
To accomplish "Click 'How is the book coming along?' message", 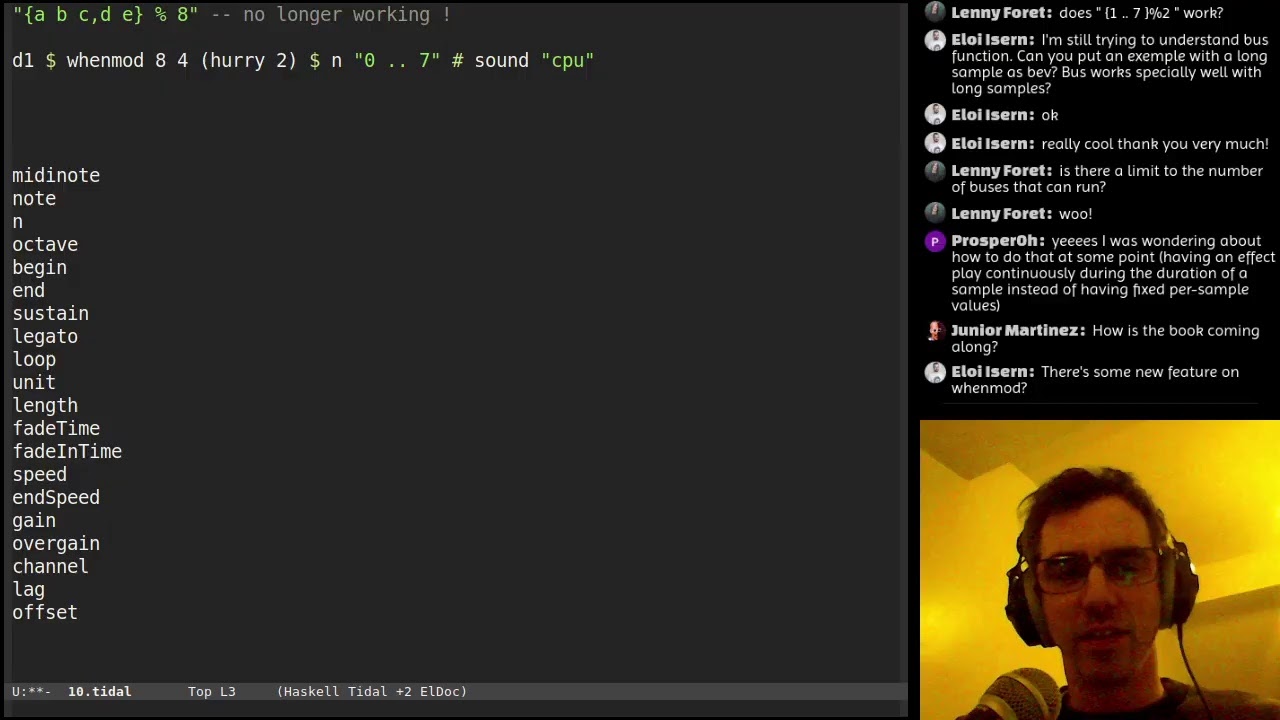I will click(1105, 339).
